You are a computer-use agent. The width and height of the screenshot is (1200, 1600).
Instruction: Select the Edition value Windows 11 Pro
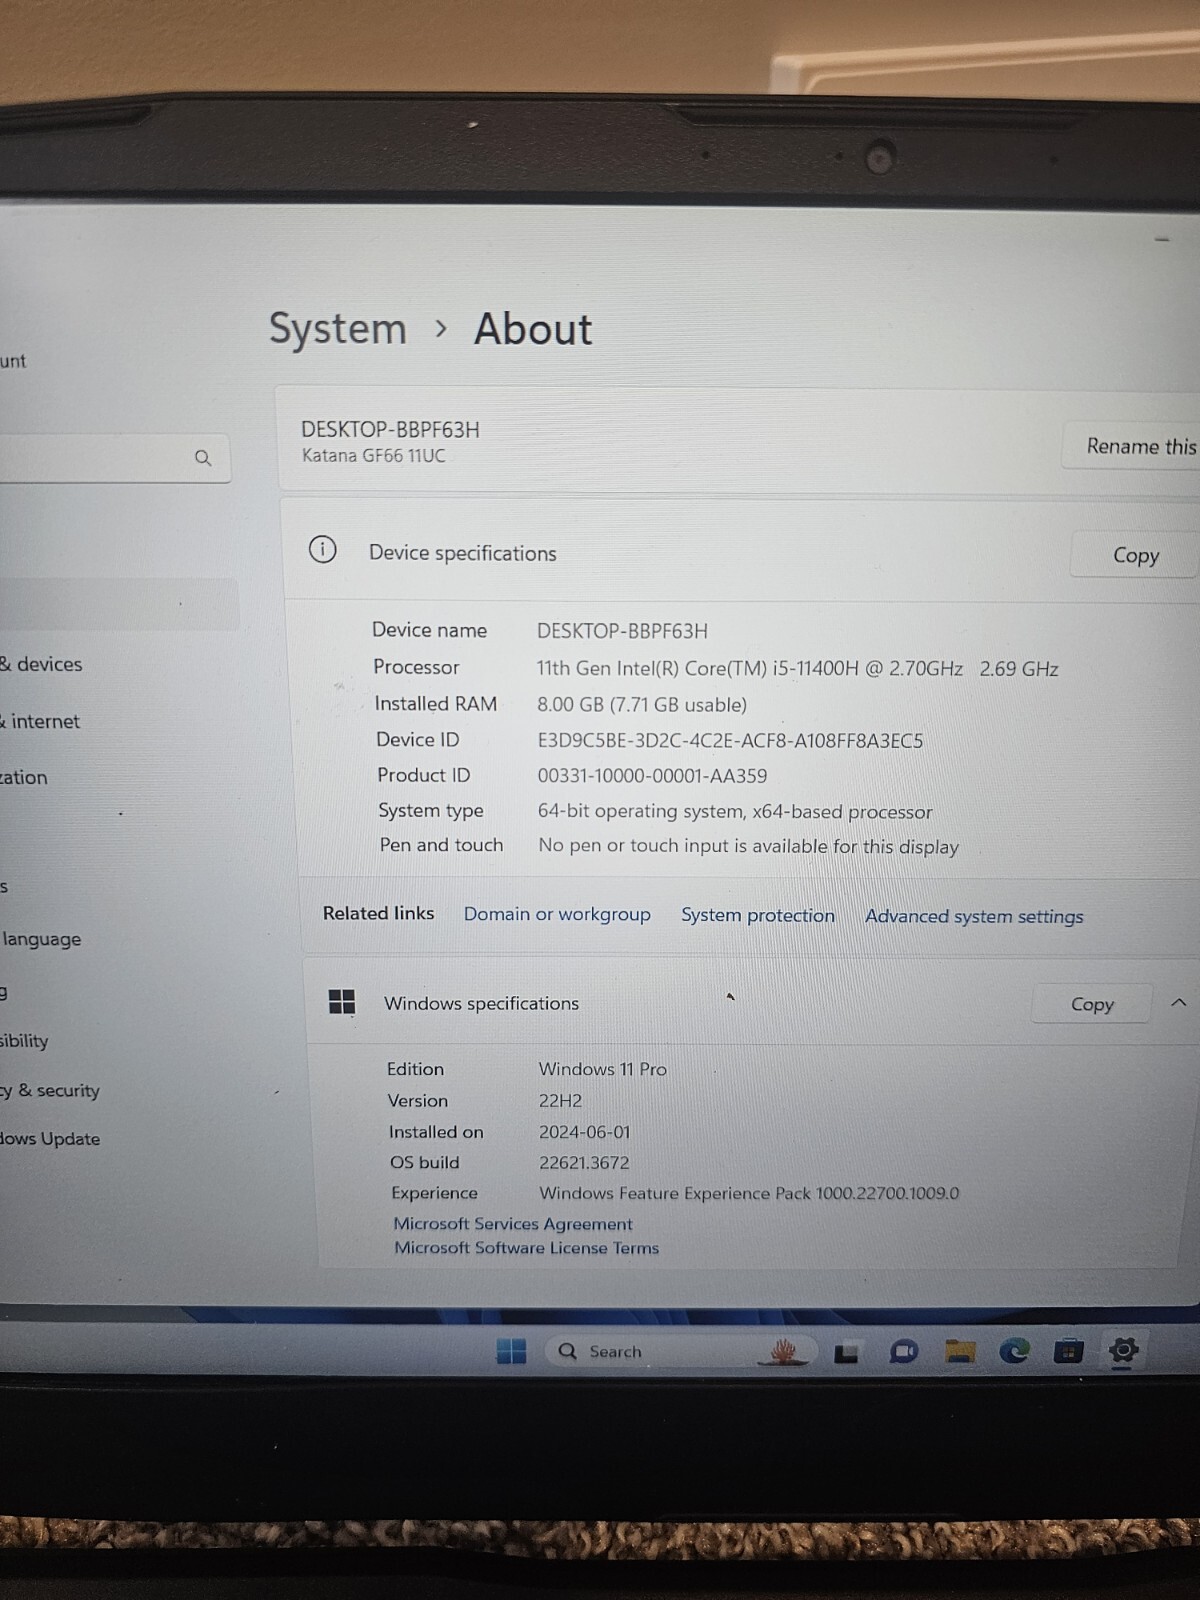tap(602, 1069)
